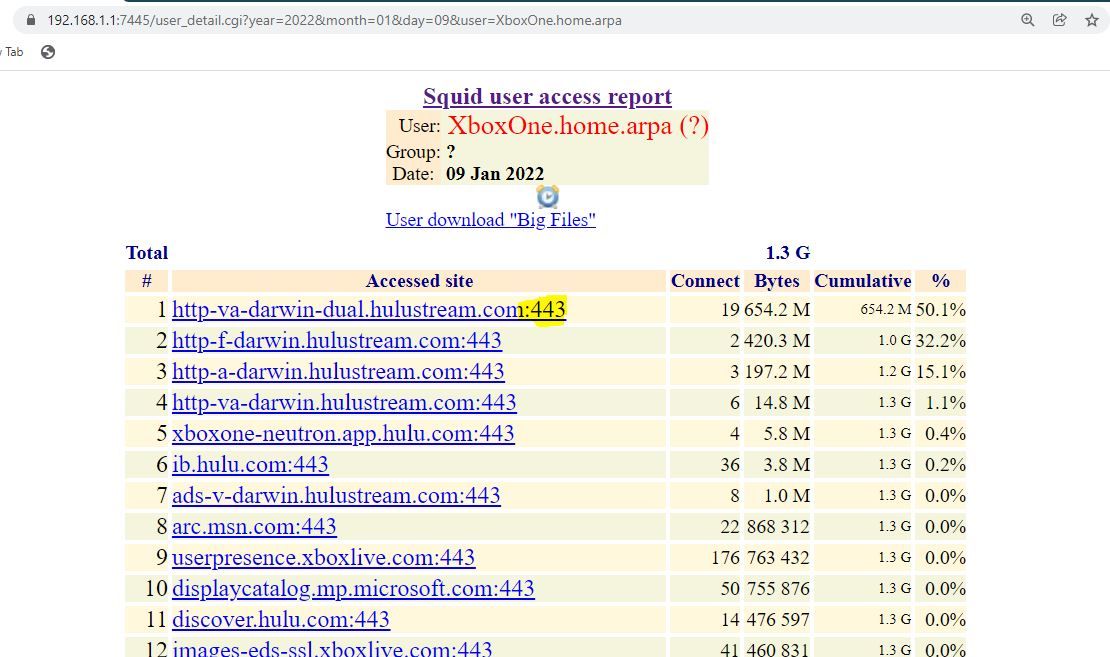The height and width of the screenshot is (657, 1110).
Task: Open the alarm clock time report icon
Action: tap(548, 197)
